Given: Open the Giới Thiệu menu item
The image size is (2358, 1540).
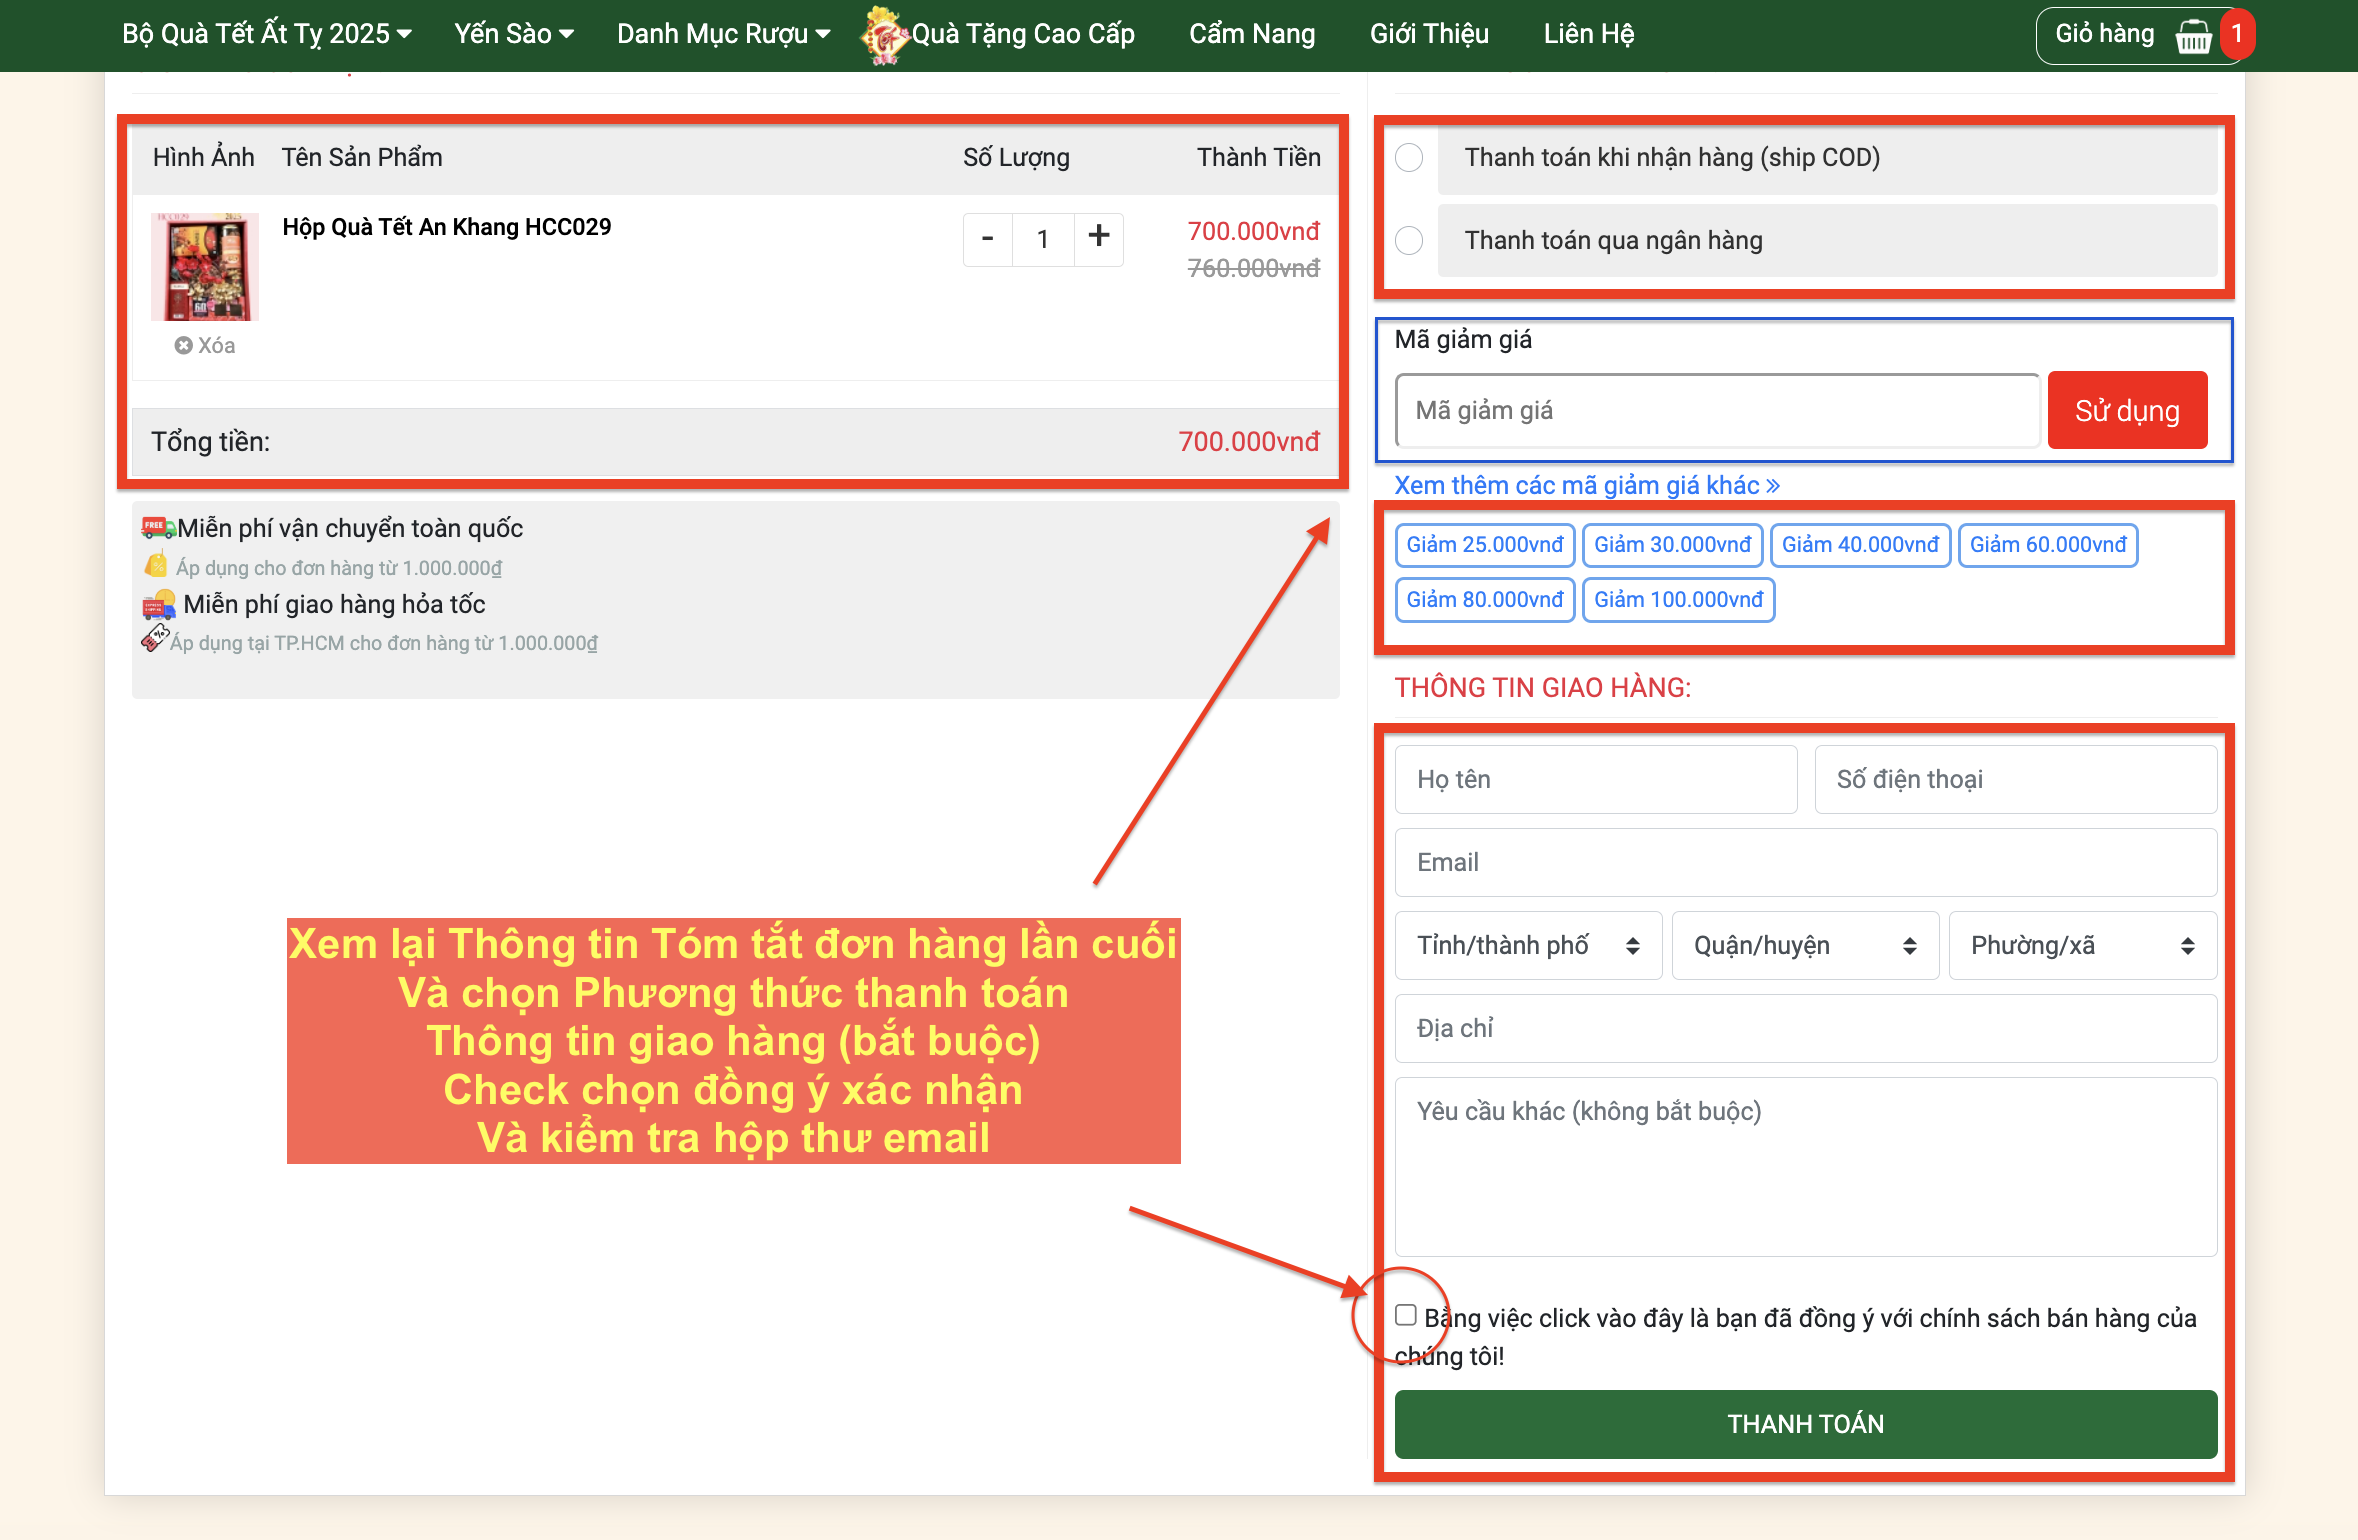Looking at the screenshot, I should 1429,34.
